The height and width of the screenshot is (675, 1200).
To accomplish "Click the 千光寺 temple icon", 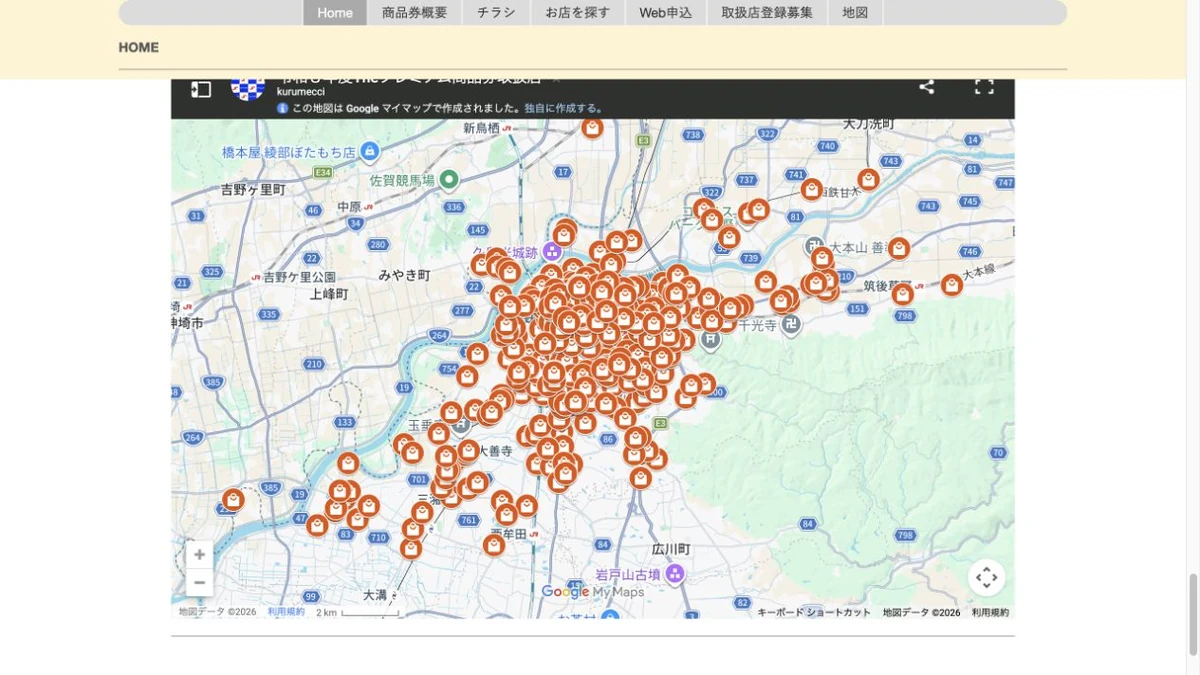I will [x=790, y=325].
